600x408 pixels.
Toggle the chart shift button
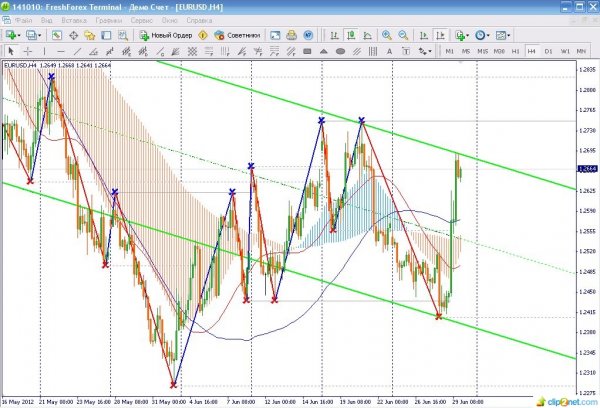click(x=440, y=34)
